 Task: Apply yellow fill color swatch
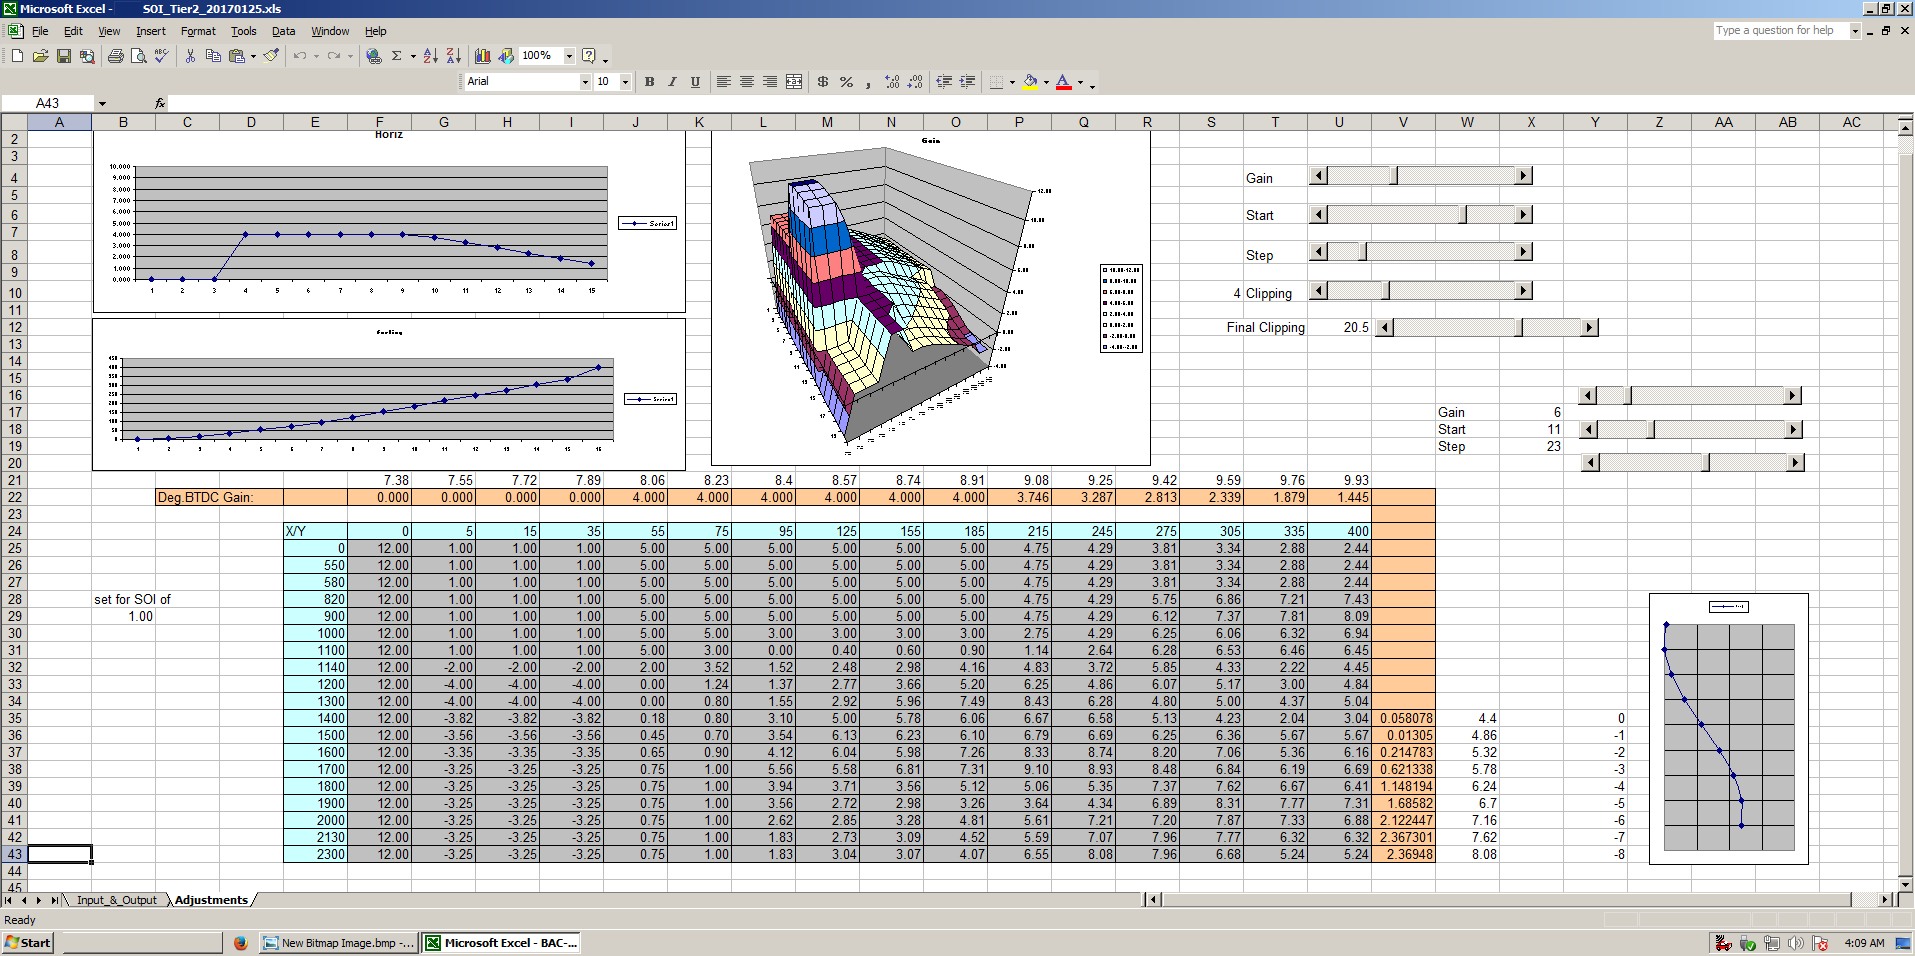1031,82
